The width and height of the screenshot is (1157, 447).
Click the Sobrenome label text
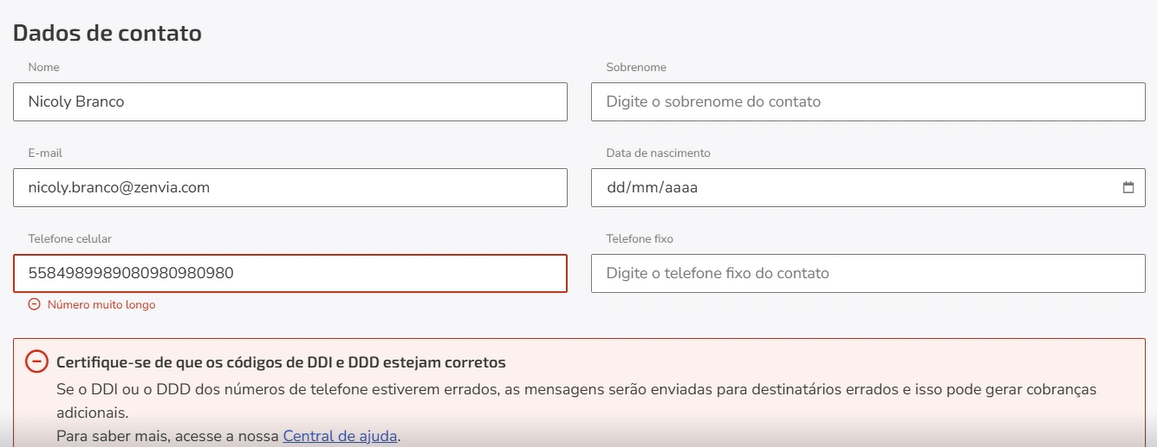636,67
